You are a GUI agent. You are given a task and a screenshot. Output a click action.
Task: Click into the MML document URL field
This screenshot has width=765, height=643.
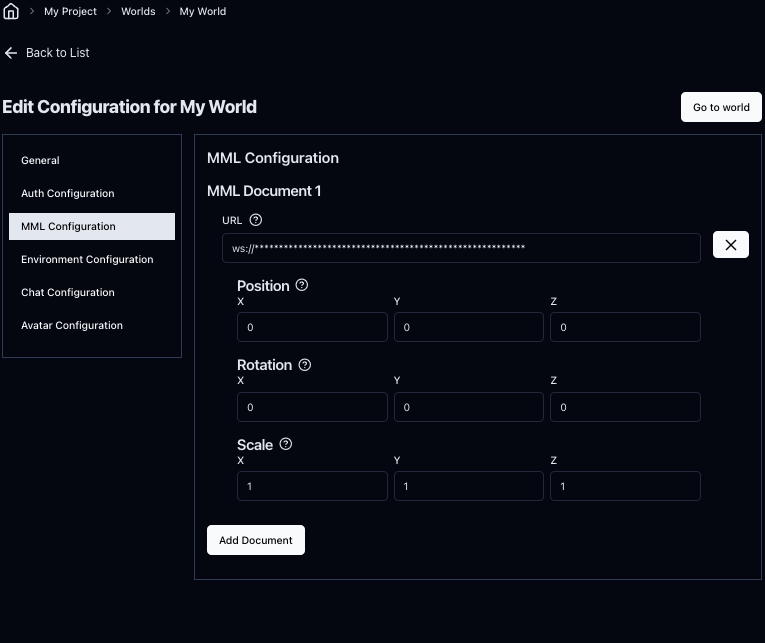tap(461, 248)
